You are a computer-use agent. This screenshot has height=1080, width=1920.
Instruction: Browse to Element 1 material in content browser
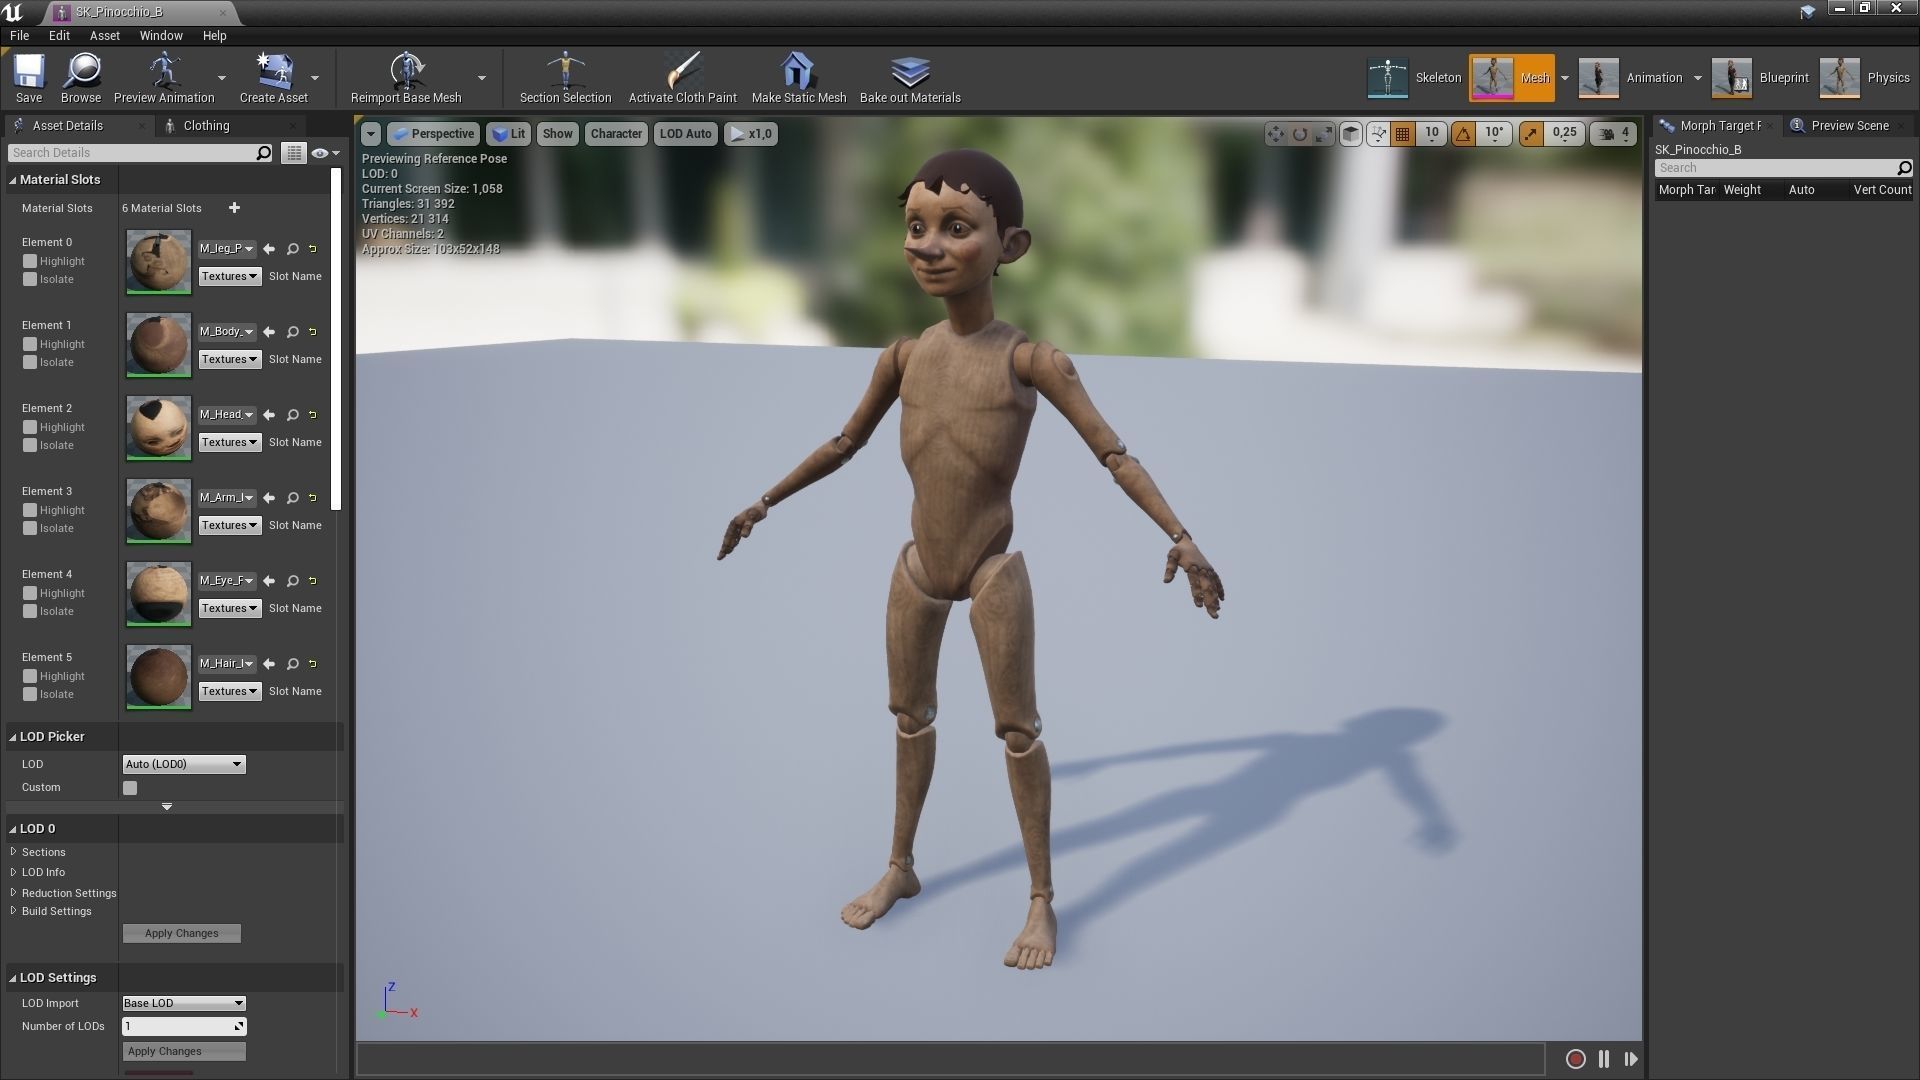pos(293,332)
